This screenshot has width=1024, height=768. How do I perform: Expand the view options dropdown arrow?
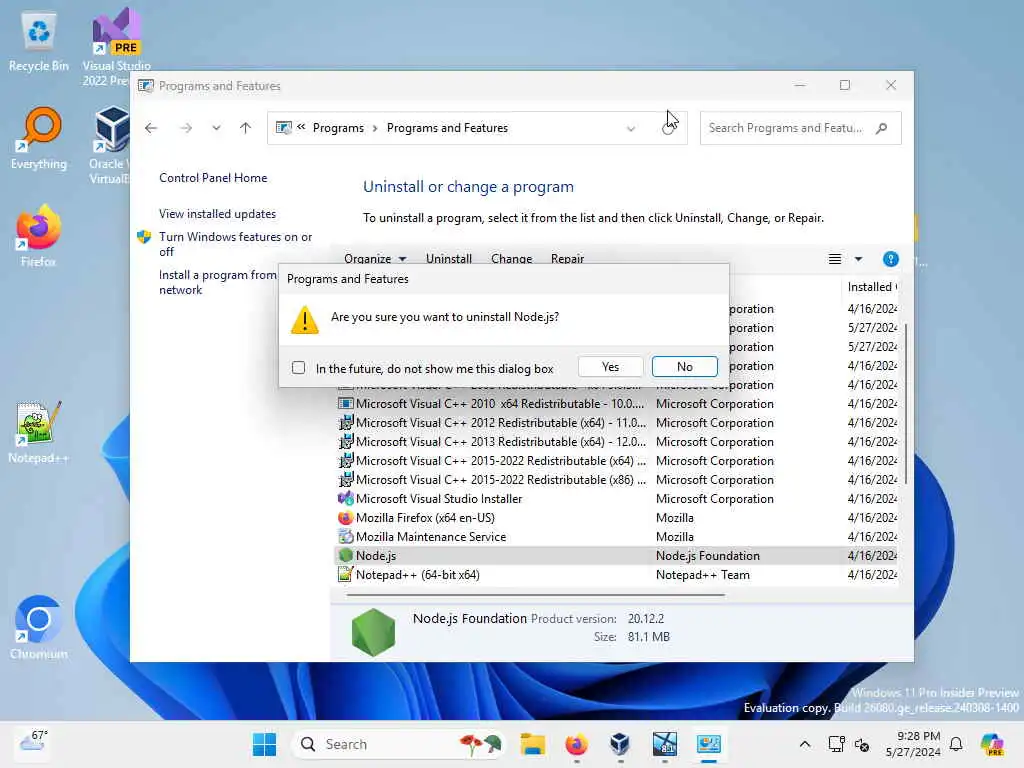click(x=858, y=259)
